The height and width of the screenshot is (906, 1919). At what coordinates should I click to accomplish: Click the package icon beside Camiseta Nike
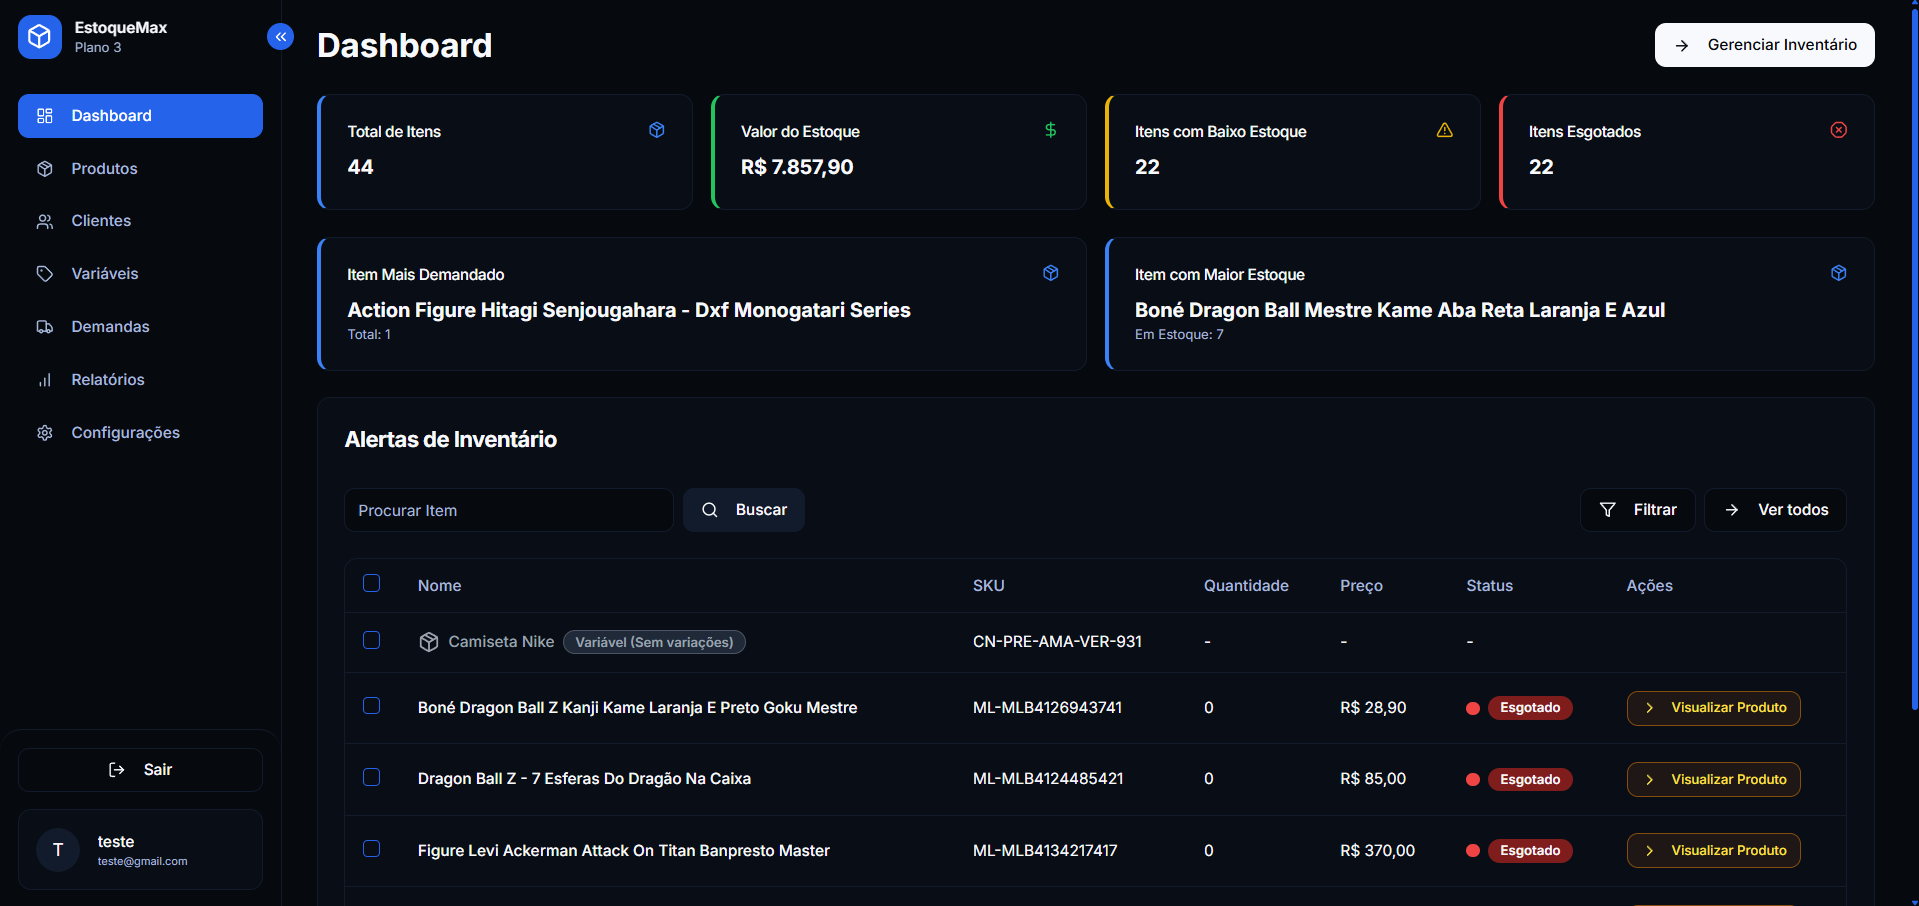pos(429,642)
